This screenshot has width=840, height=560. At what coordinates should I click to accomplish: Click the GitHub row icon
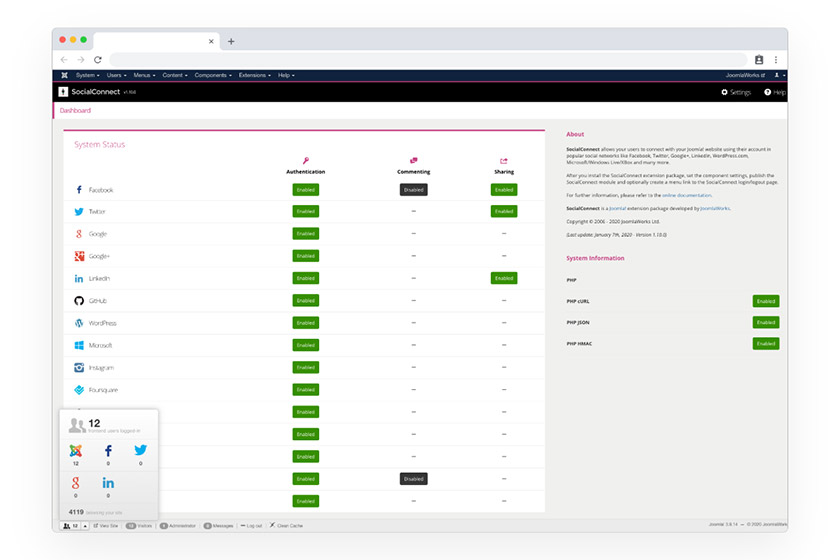(x=79, y=301)
